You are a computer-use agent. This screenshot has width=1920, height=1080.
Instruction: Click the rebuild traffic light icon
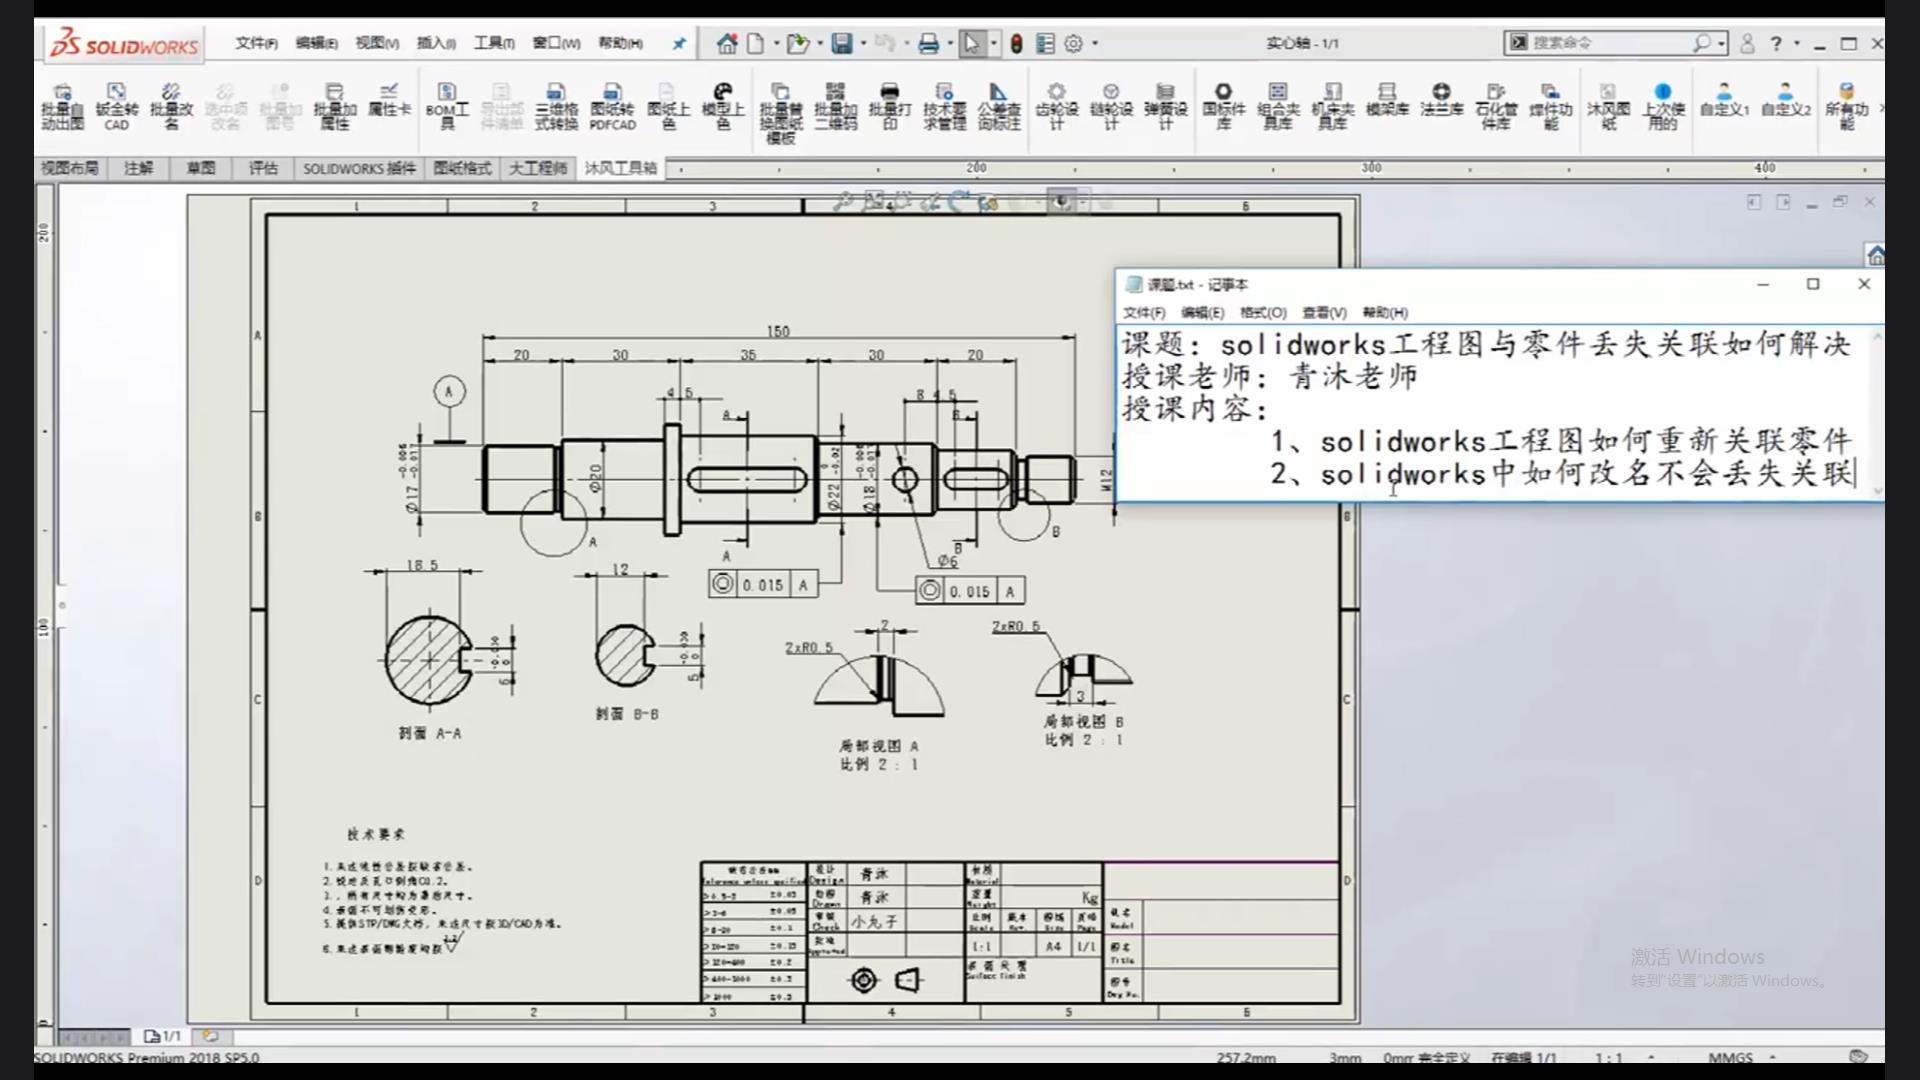click(x=1016, y=43)
